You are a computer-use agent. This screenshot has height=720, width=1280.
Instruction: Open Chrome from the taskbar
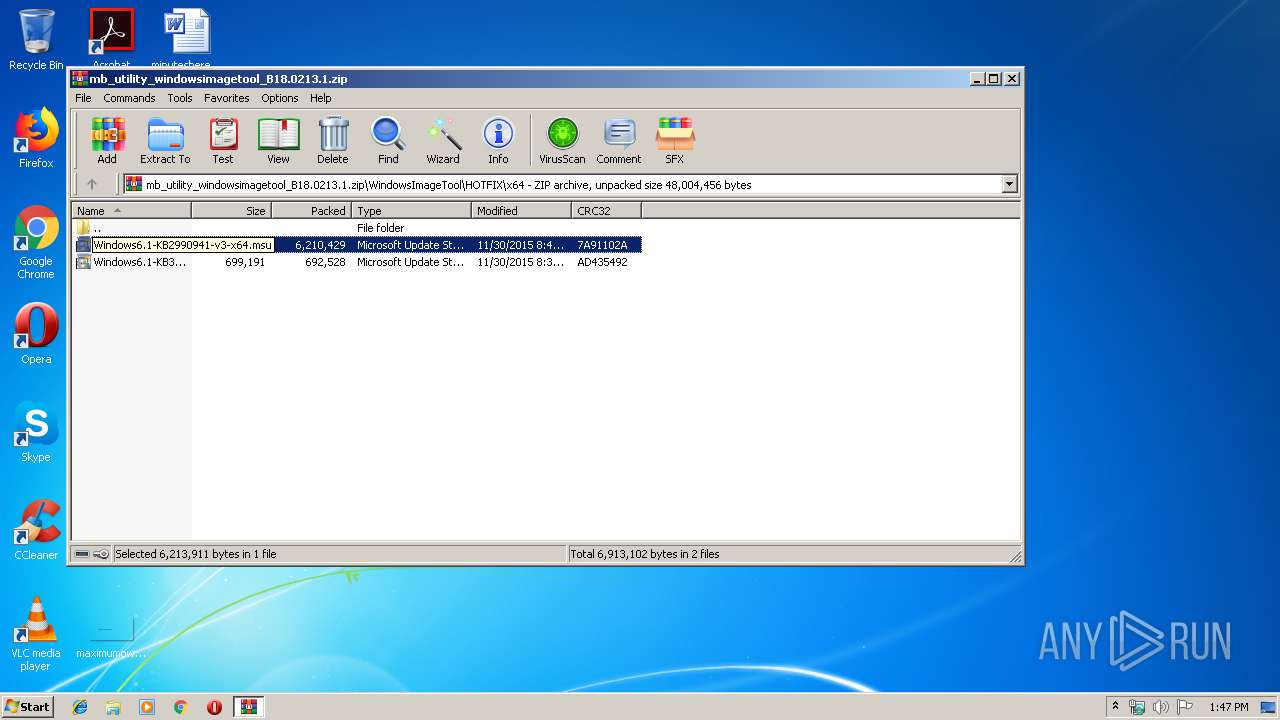[180, 707]
